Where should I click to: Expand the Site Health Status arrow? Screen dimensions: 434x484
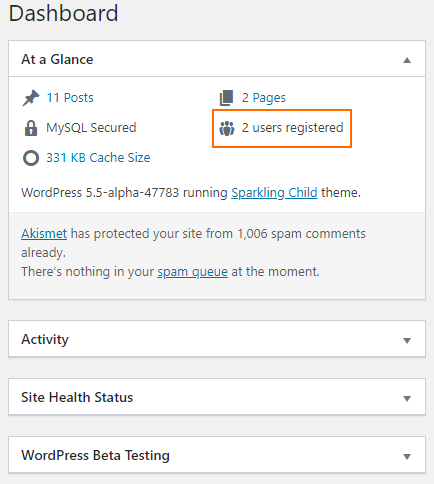407,398
